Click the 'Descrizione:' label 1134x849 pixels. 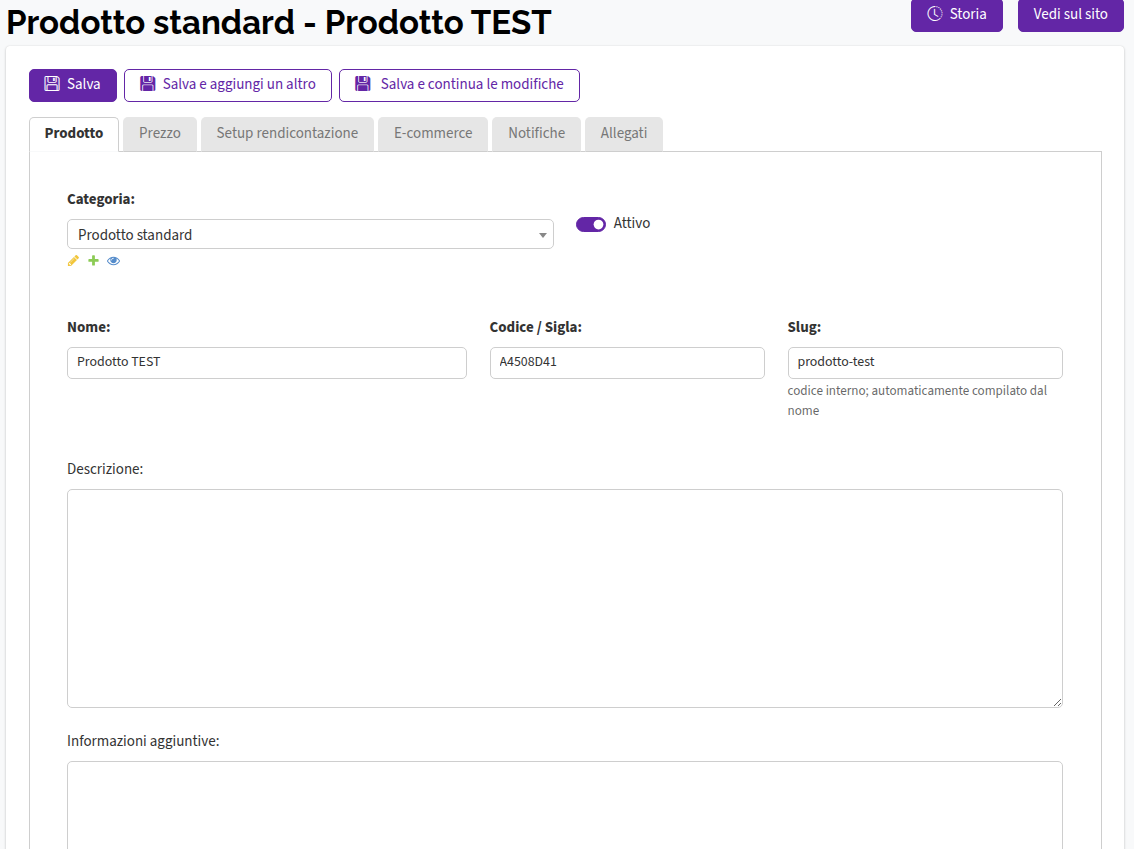(105, 469)
